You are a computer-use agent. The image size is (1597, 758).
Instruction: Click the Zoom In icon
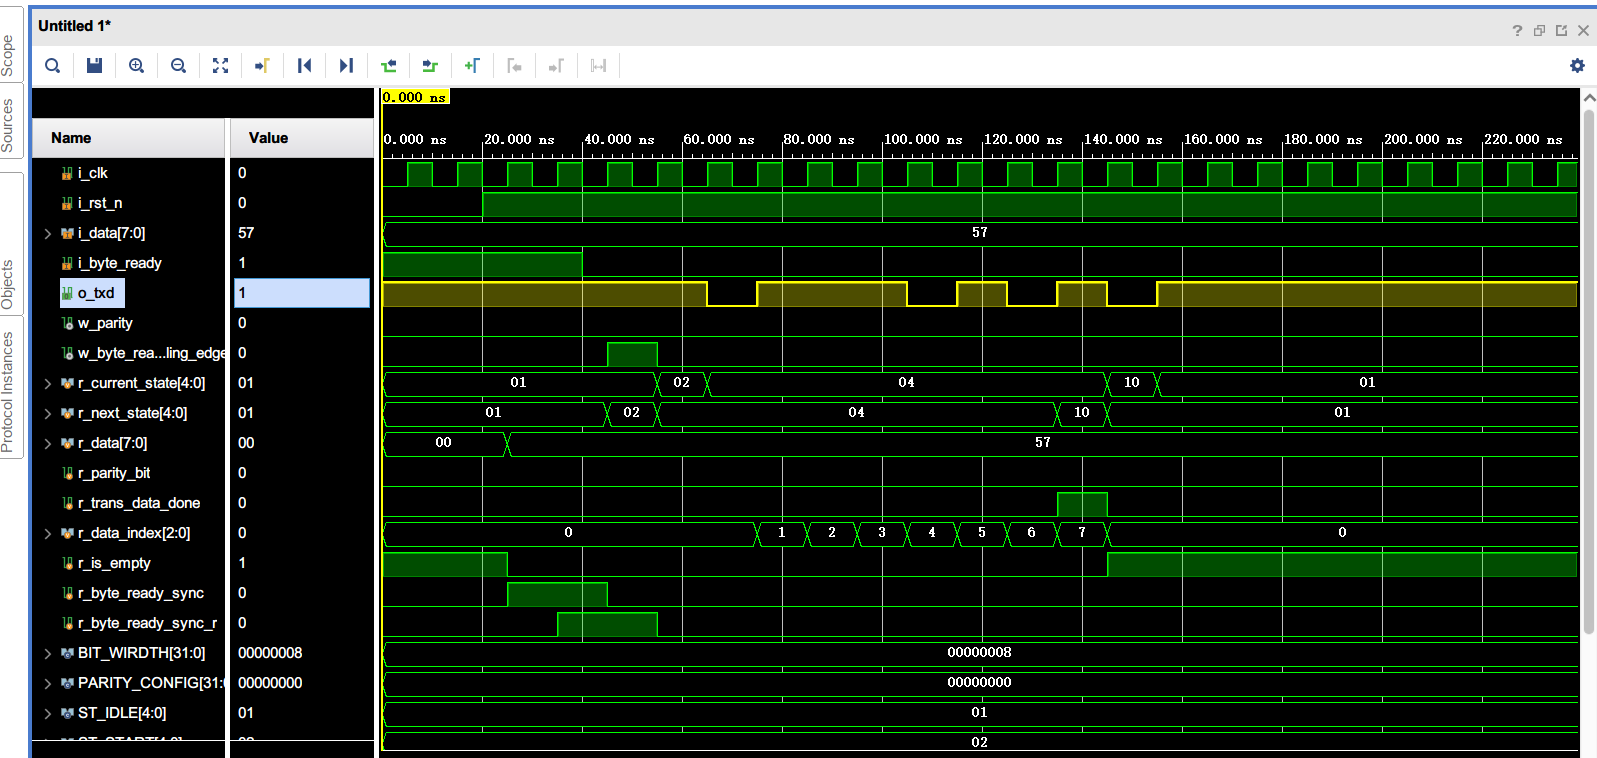(x=137, y=66)
